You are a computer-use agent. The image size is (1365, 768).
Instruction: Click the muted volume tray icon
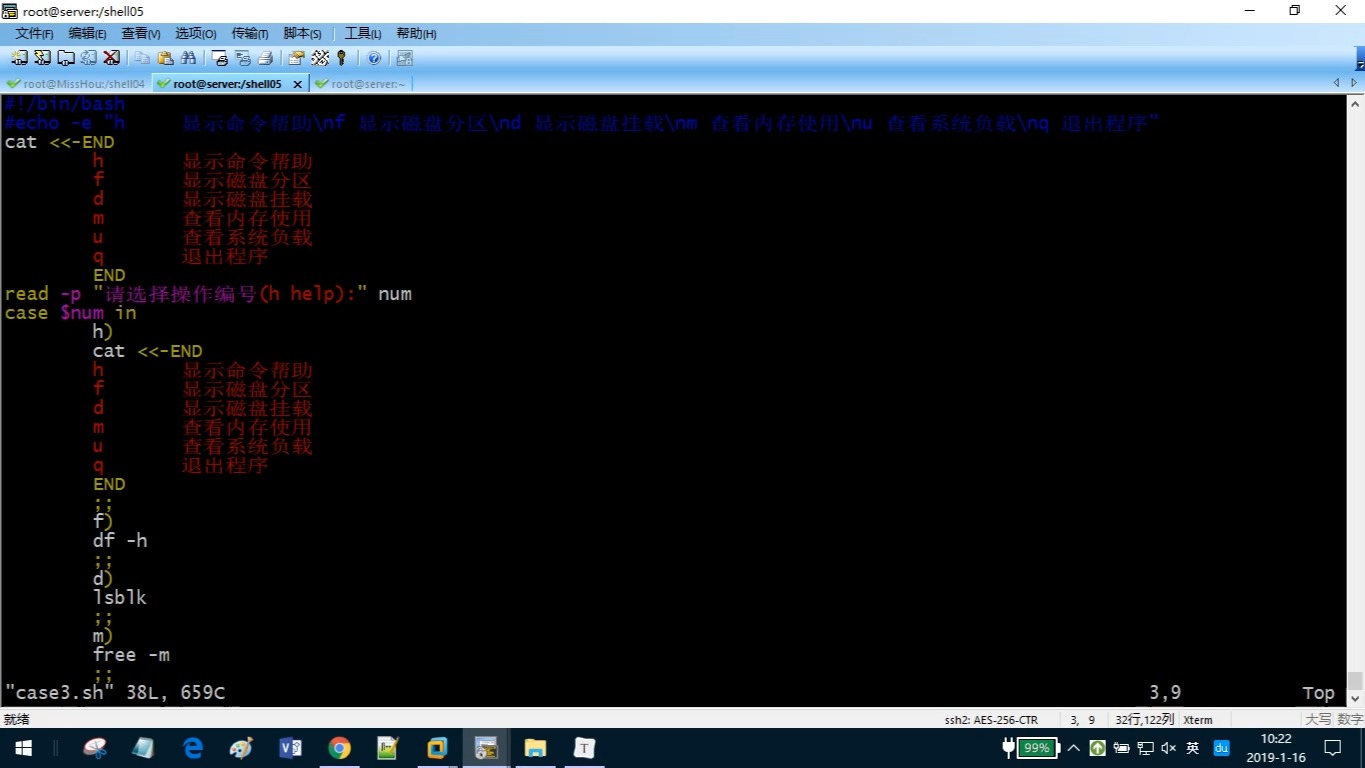point(1169,748)
